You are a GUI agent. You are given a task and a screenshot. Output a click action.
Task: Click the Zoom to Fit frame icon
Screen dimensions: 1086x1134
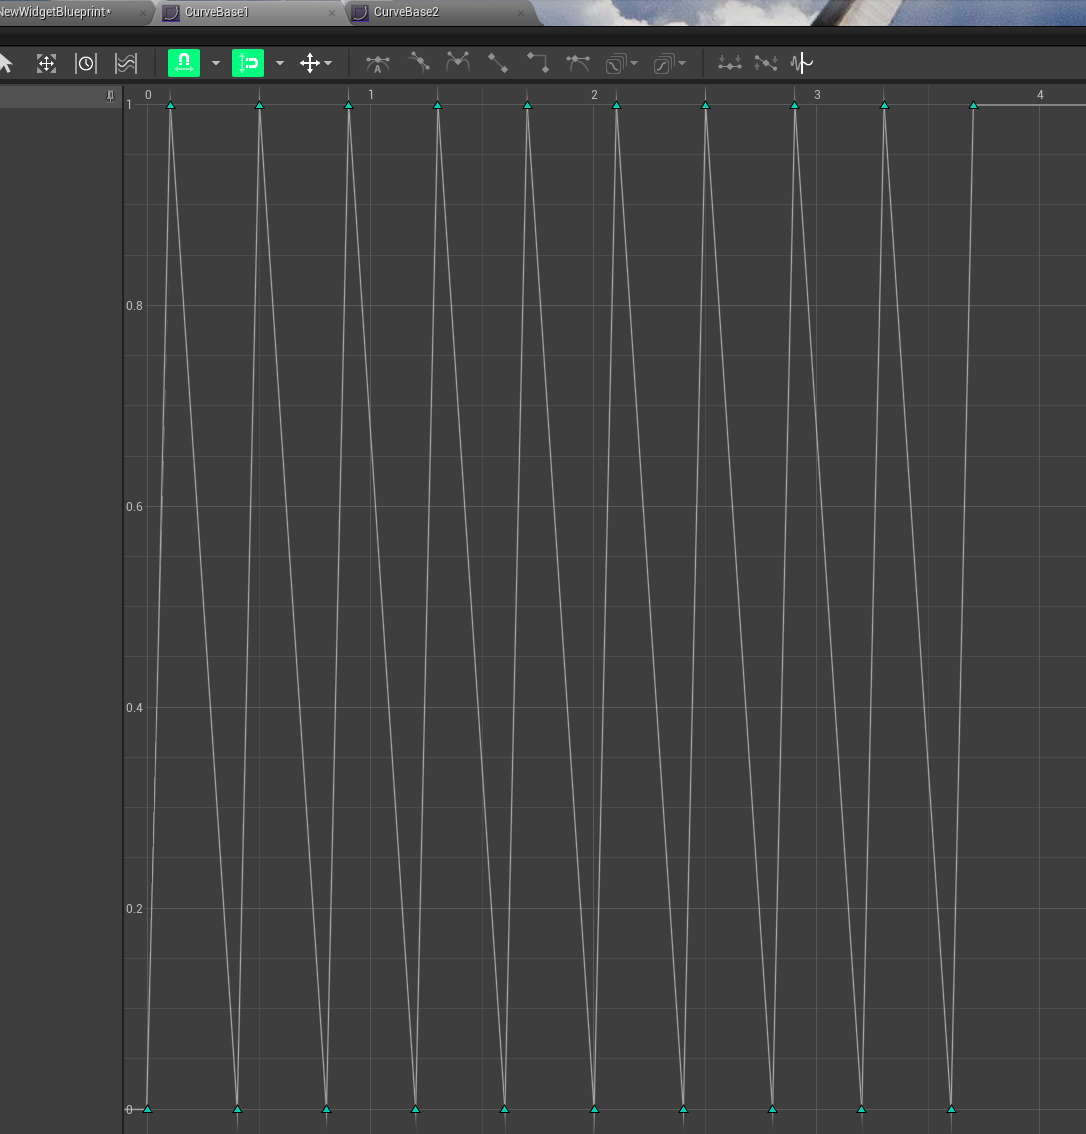(x=46, y=64)
